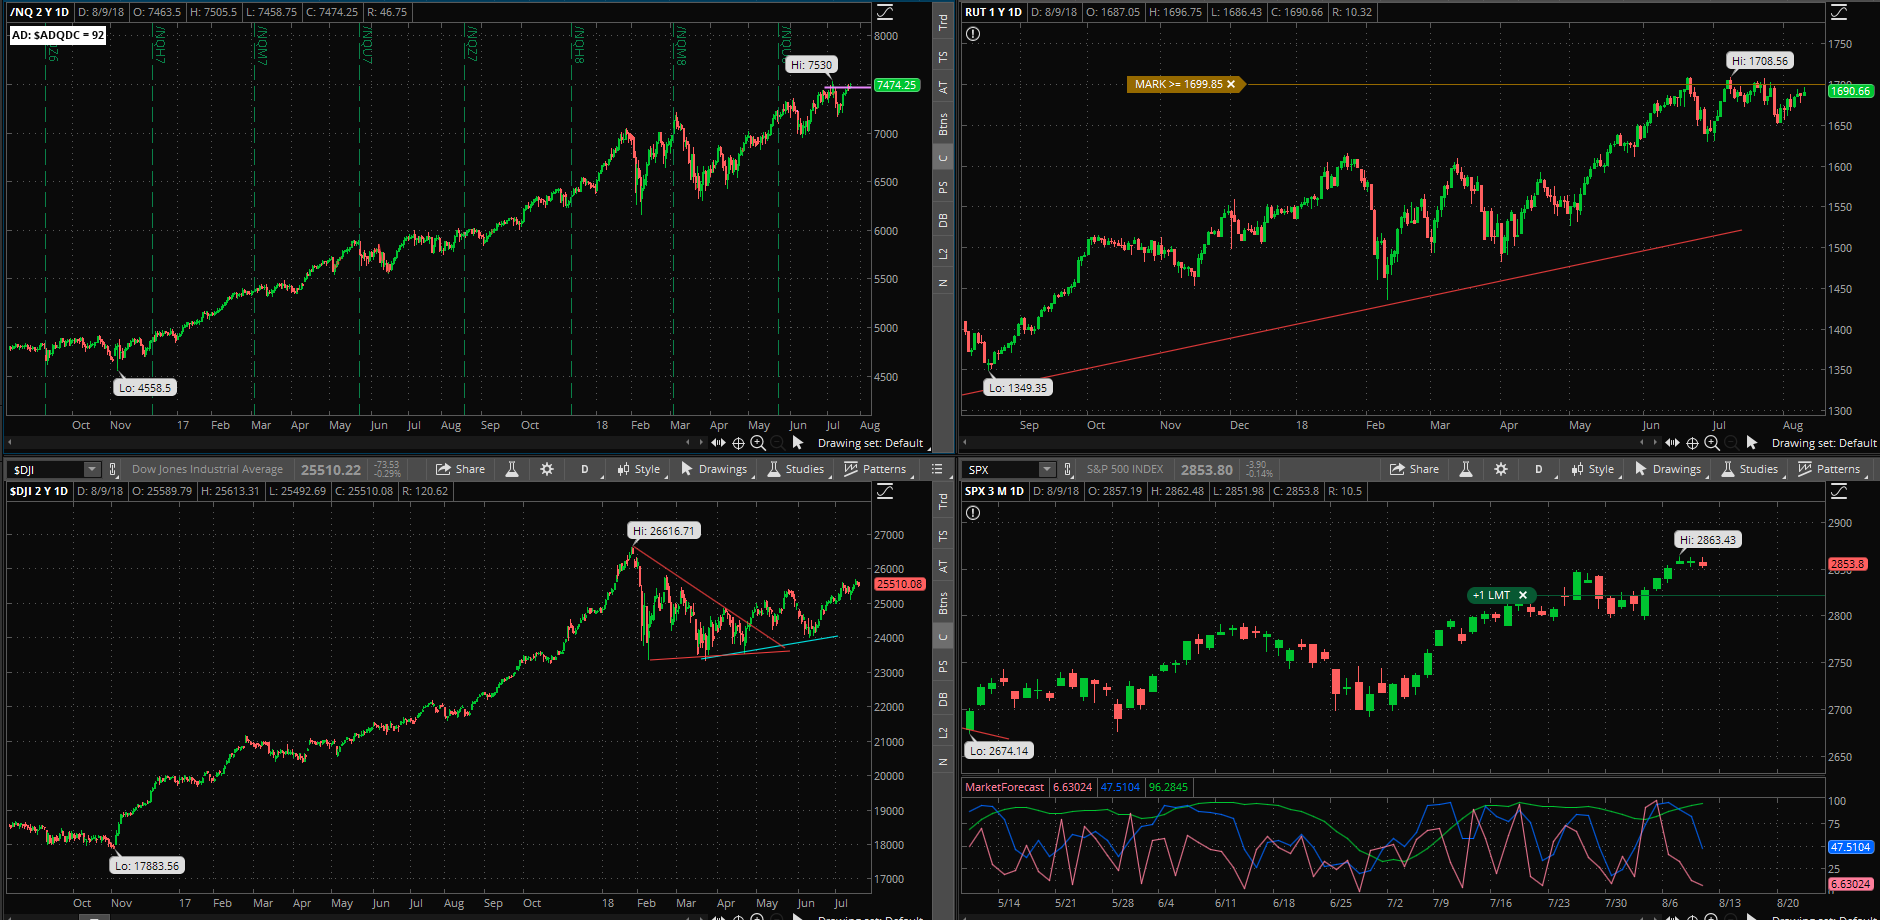Screen dimensions: 1880x920
Task: Open the Patterns menu in the $DJI toolbar
Action: click(x=876, y=469)
